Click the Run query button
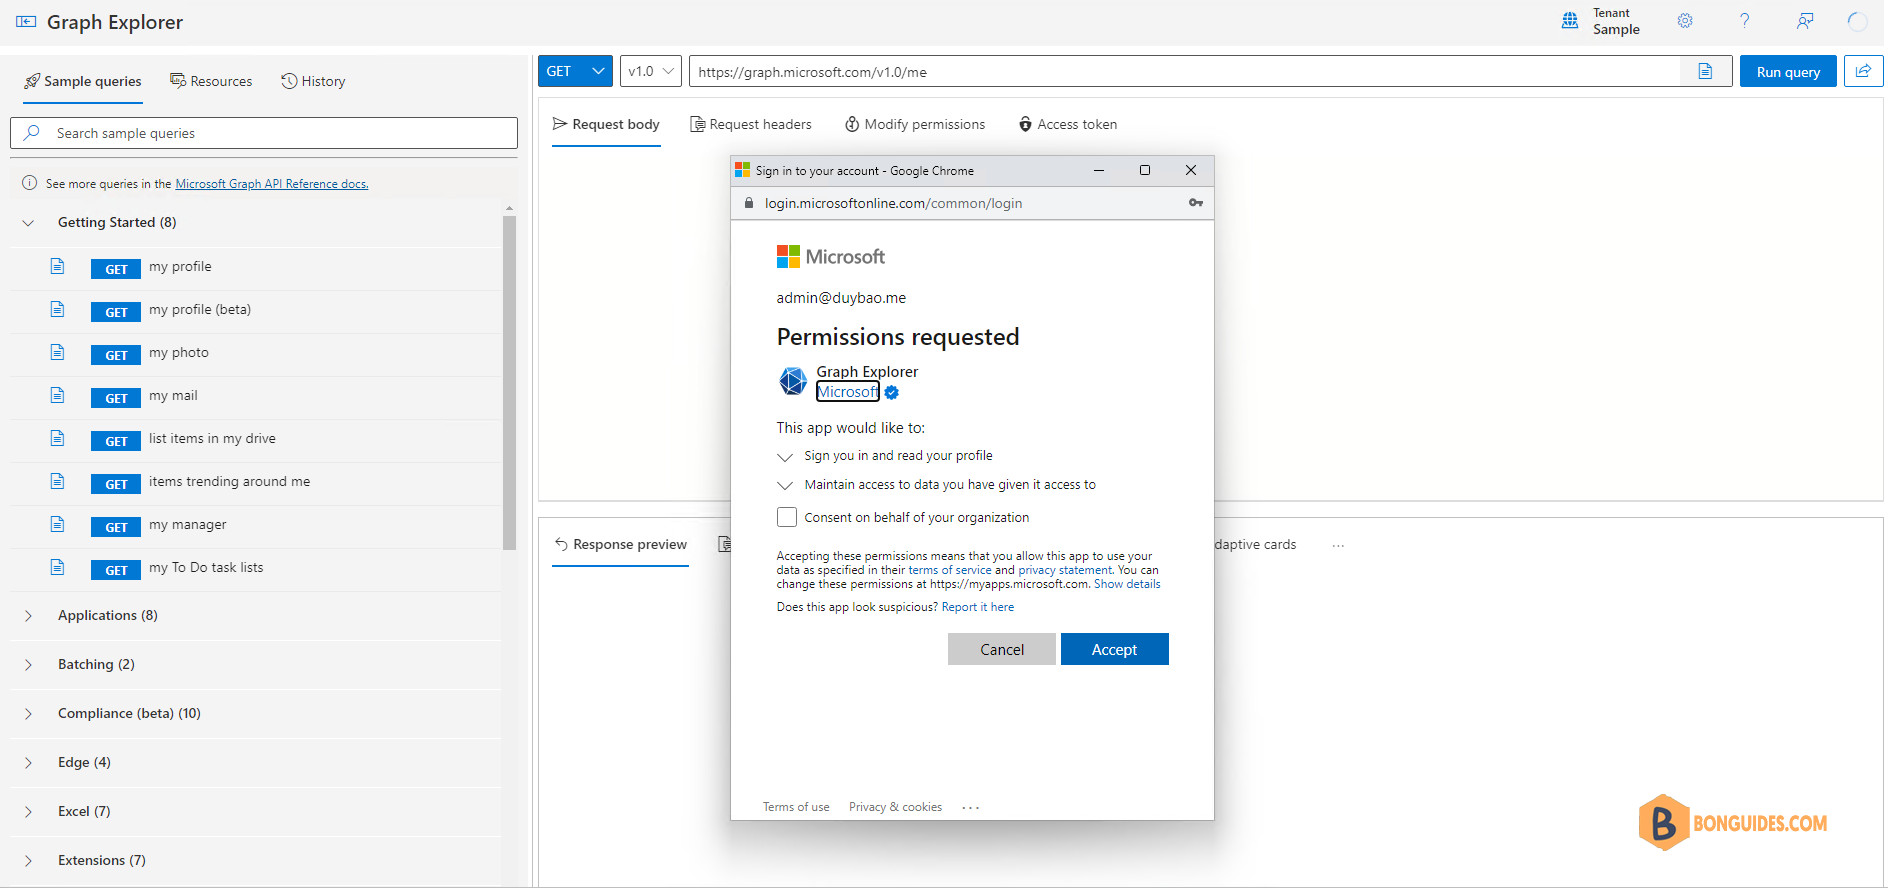 (1788, 71)
